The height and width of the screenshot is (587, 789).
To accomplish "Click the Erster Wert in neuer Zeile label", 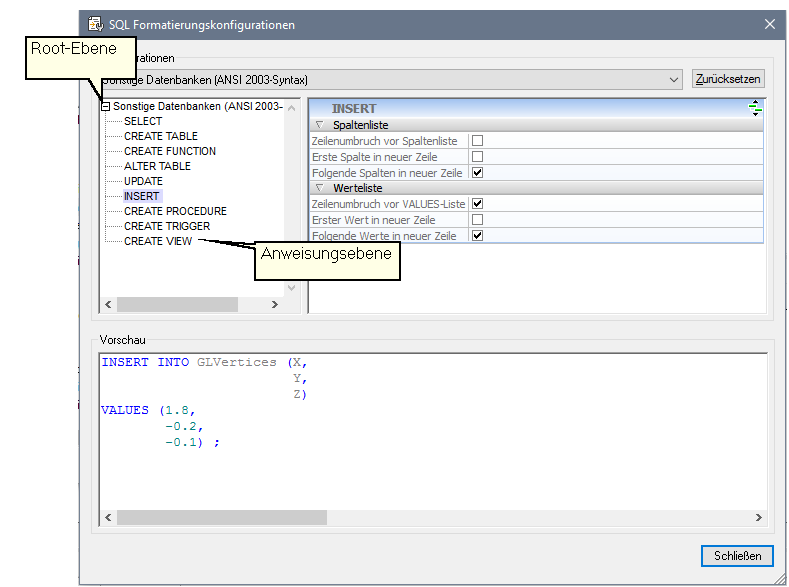I will 373,220.
